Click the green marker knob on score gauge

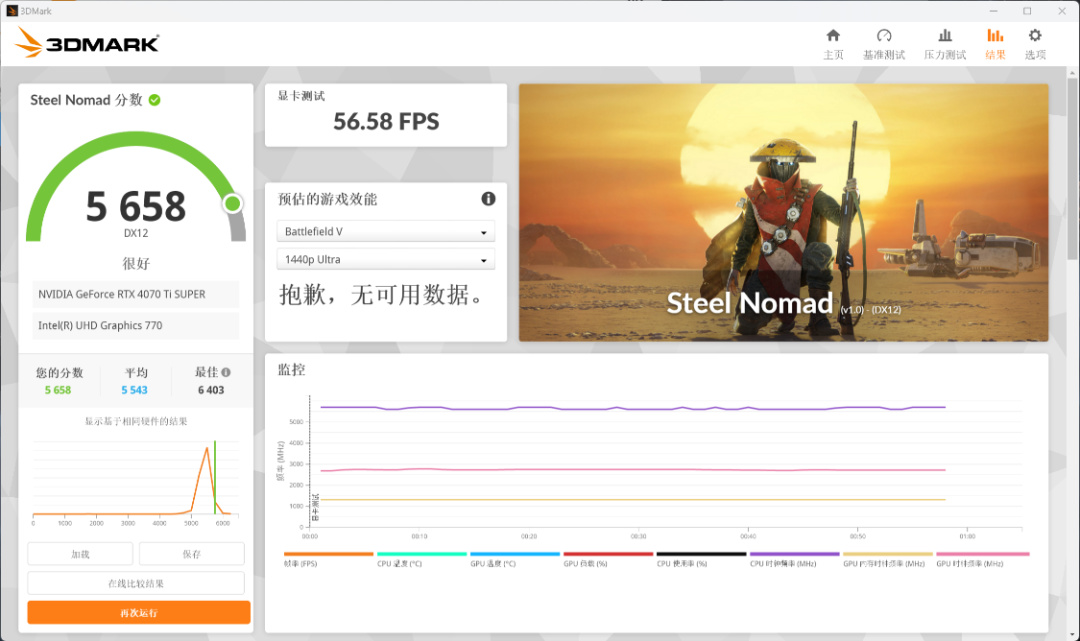click(x=233, y=204)
